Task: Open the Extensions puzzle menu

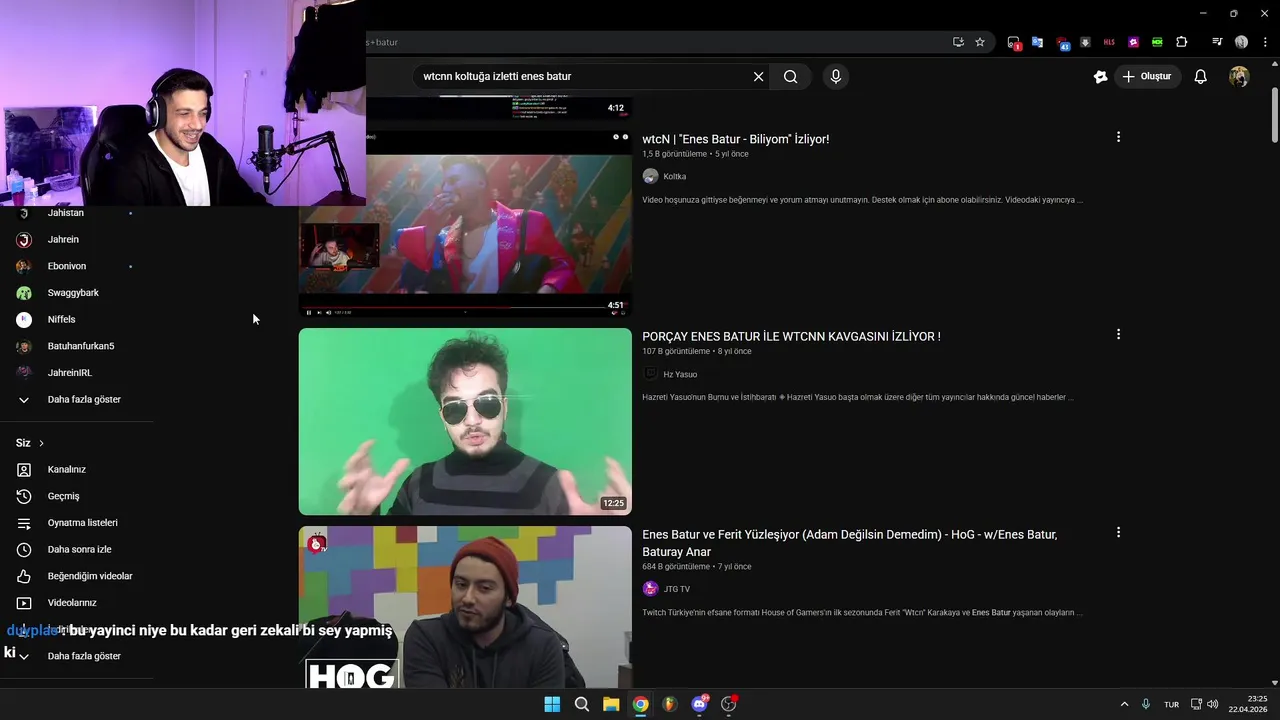Action: (x=1182, y=42)
